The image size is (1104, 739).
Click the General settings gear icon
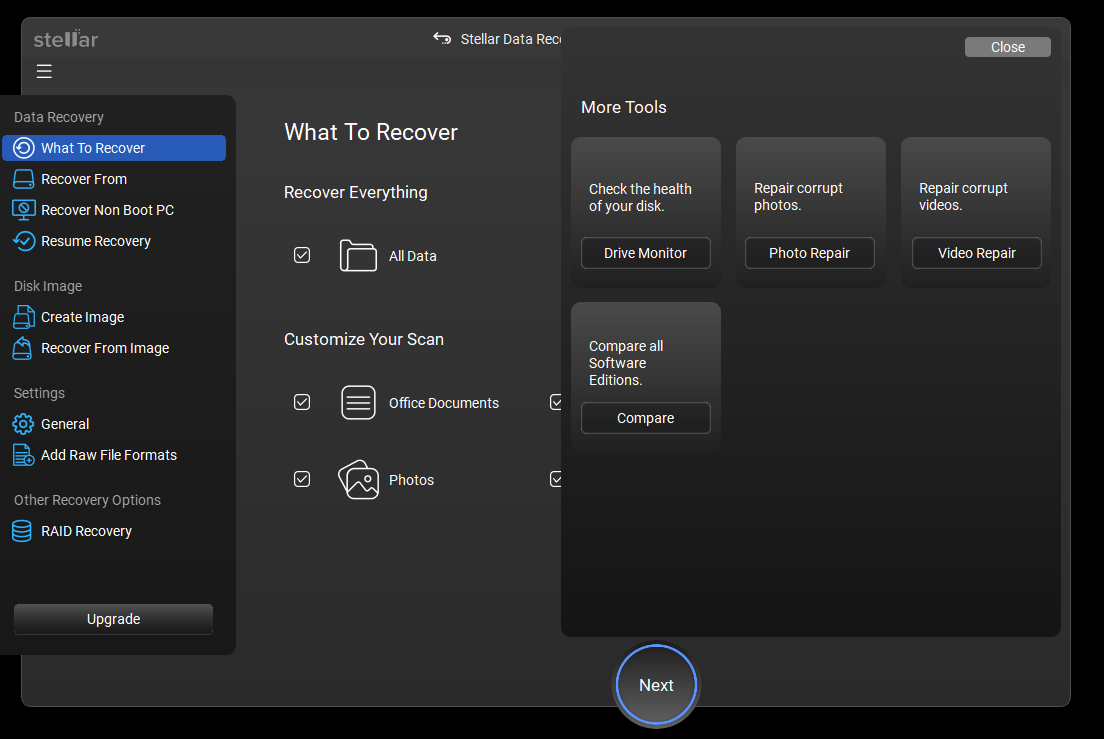click(x=23, y=424)
